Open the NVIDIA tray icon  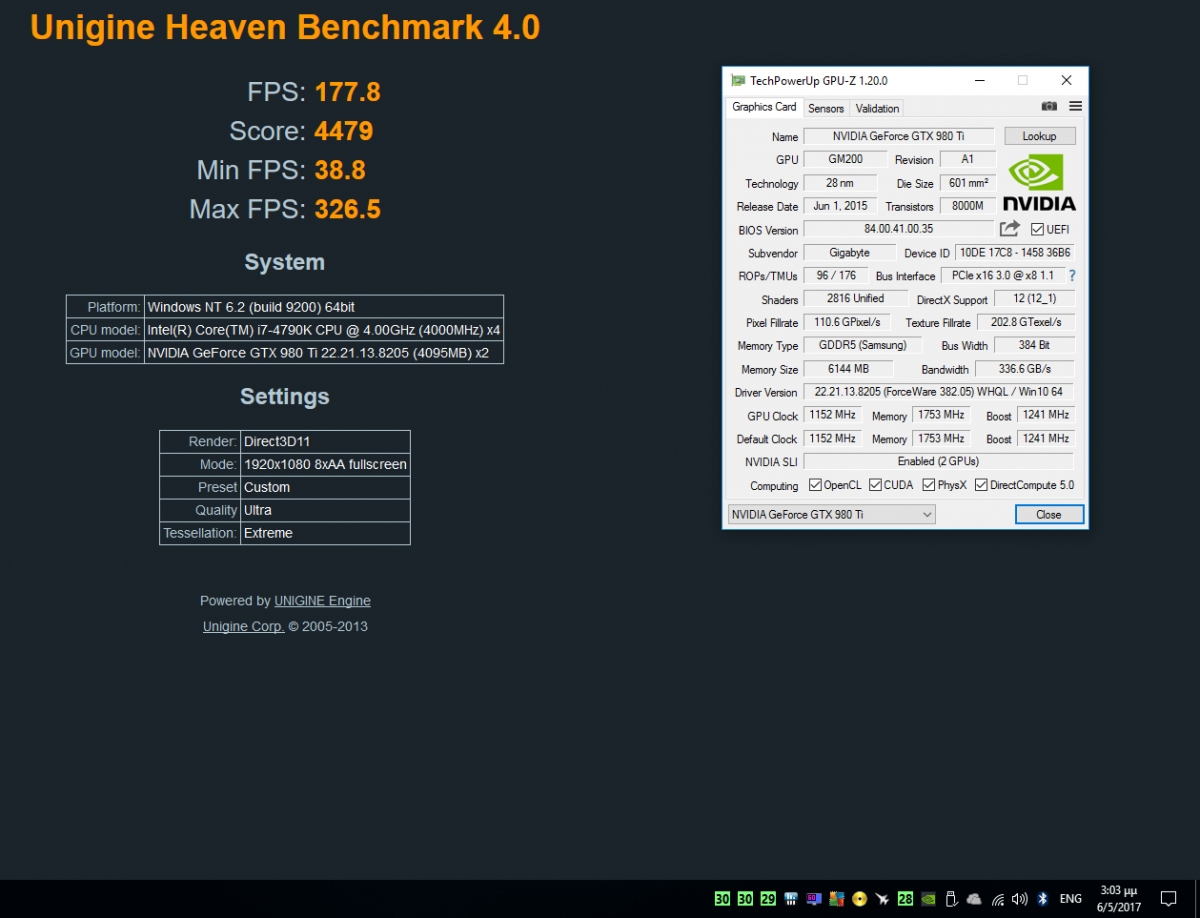click(x=928, y=898)
